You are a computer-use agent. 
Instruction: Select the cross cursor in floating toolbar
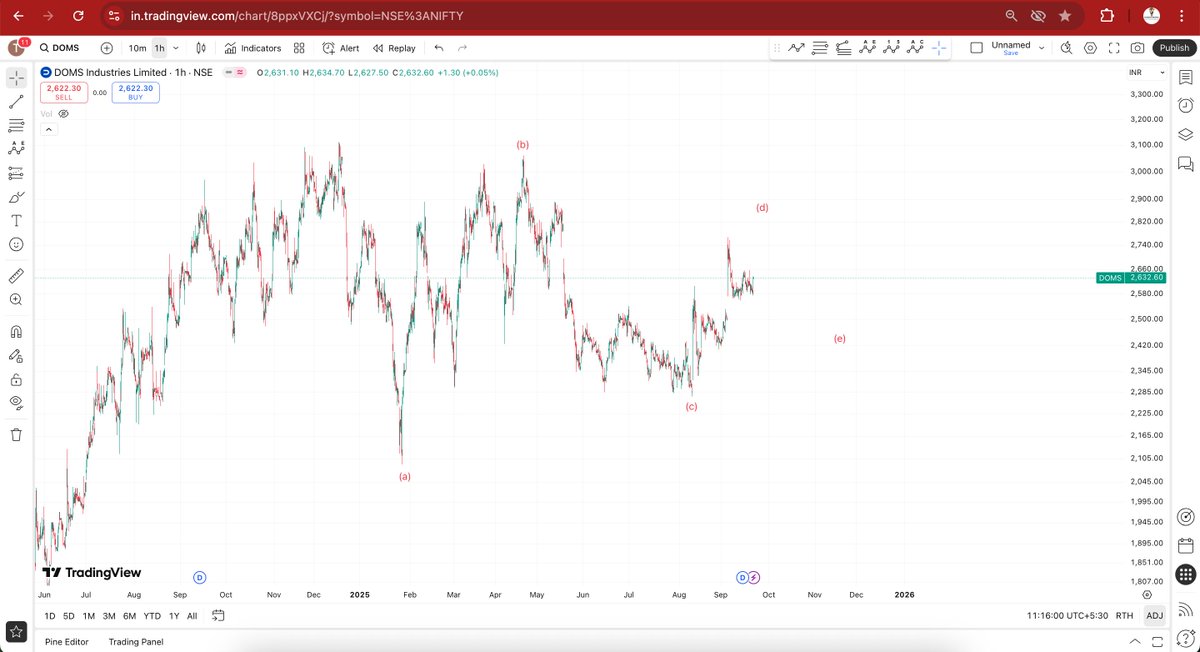click(939, 48)
